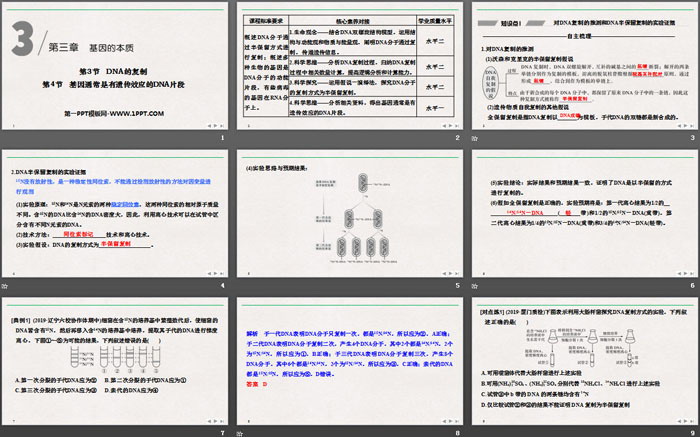The image size is (700, 437).
Task: Click the (4)实验思路与预期结果 heading on slide 5
Action: (276, 169)
